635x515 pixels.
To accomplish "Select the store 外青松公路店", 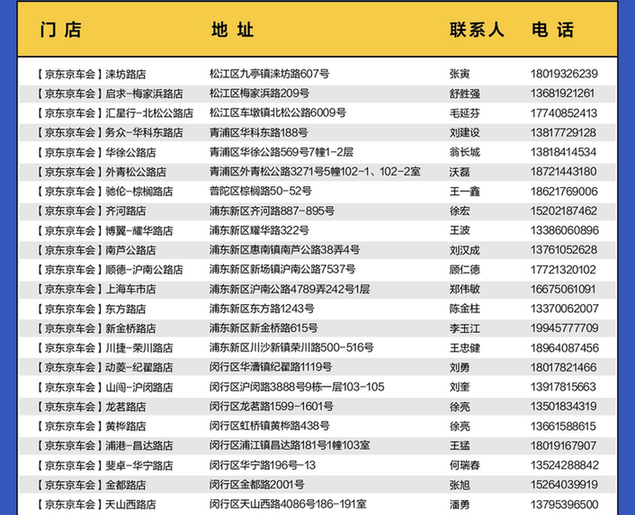I will coord(136,172).
